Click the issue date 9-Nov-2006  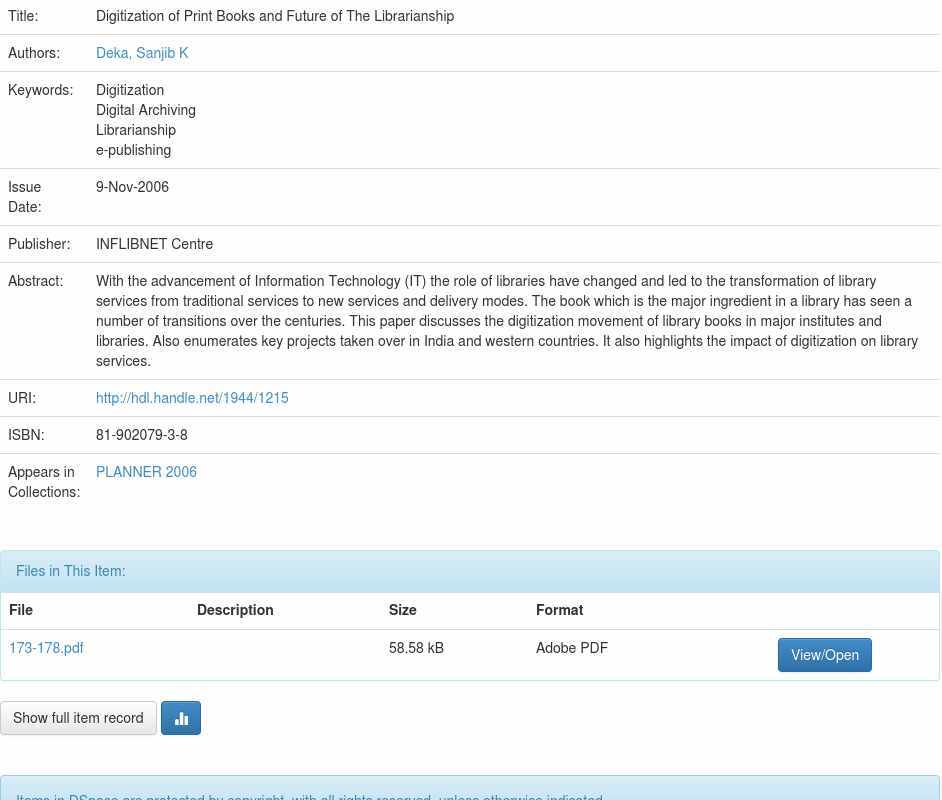tap(132, 187)
